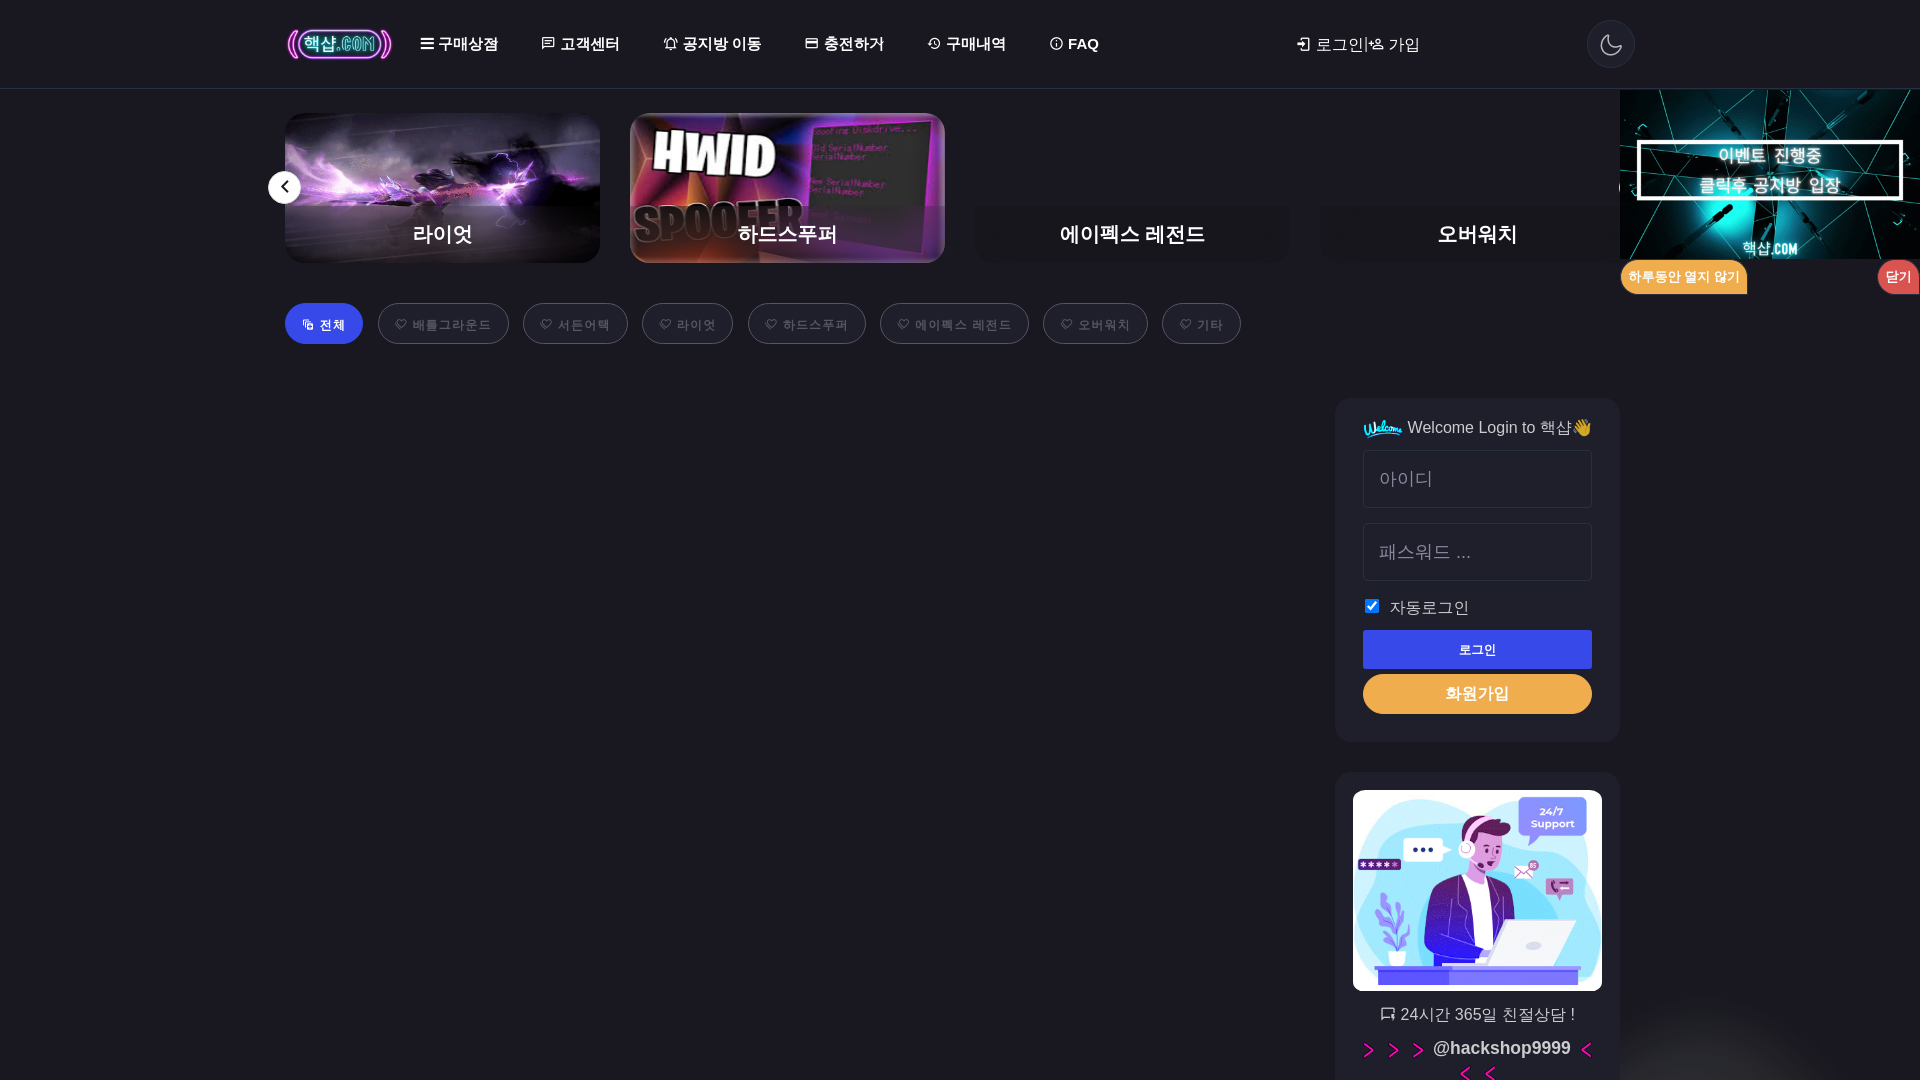Open the FAQ menu item
This screenshot has width=1920, height=1080.
tap(1074, 44)
